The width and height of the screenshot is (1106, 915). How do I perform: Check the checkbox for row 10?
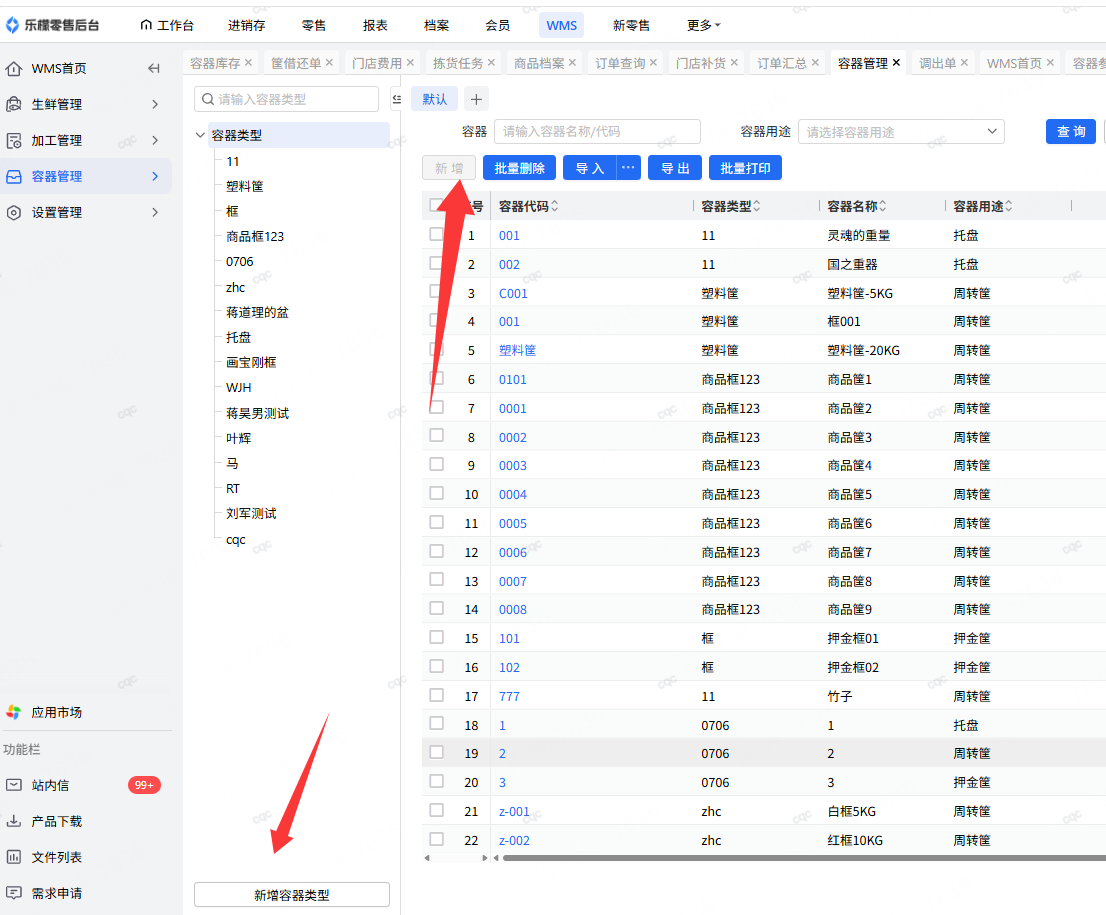tap(437, 493)
